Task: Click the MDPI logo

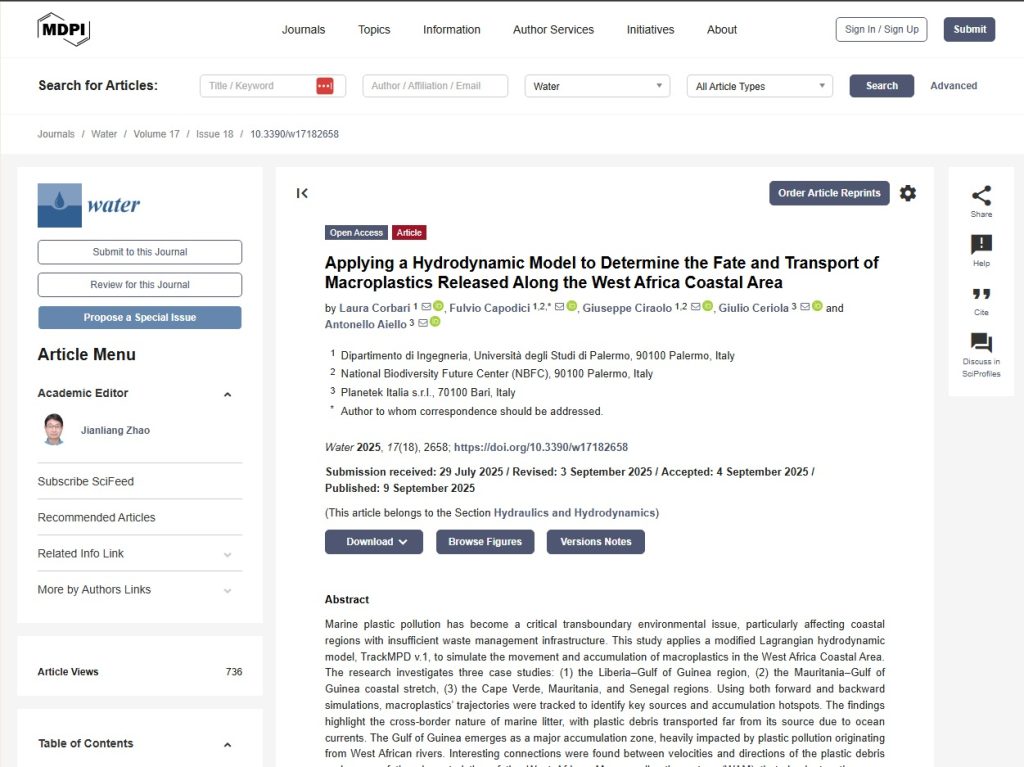Action: (x=63, y=27)
